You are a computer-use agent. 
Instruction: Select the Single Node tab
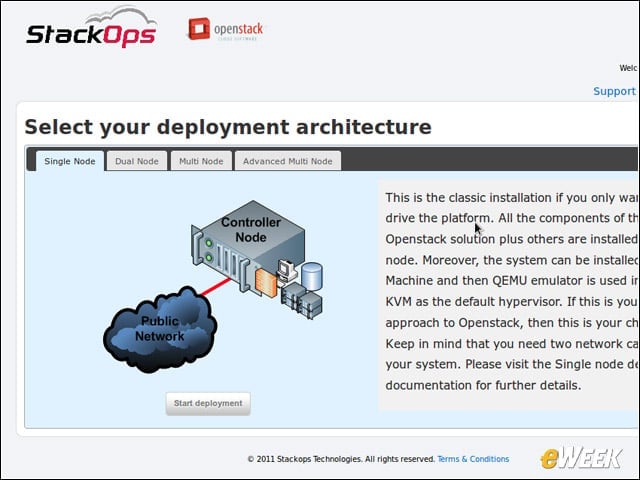tap(70, 161)
